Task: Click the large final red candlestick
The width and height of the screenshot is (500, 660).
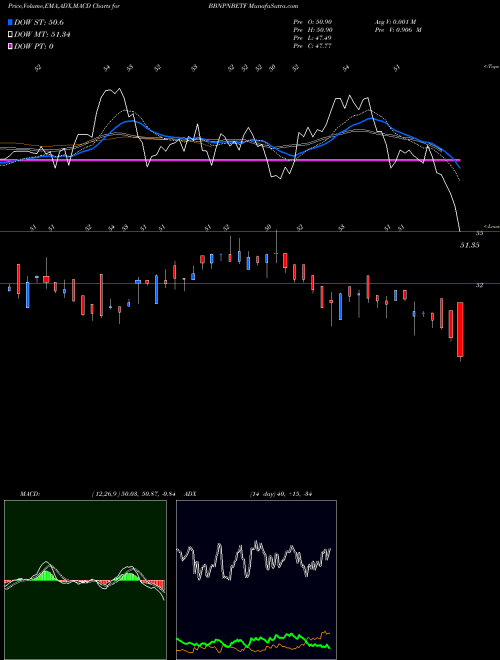Action: 460,330
